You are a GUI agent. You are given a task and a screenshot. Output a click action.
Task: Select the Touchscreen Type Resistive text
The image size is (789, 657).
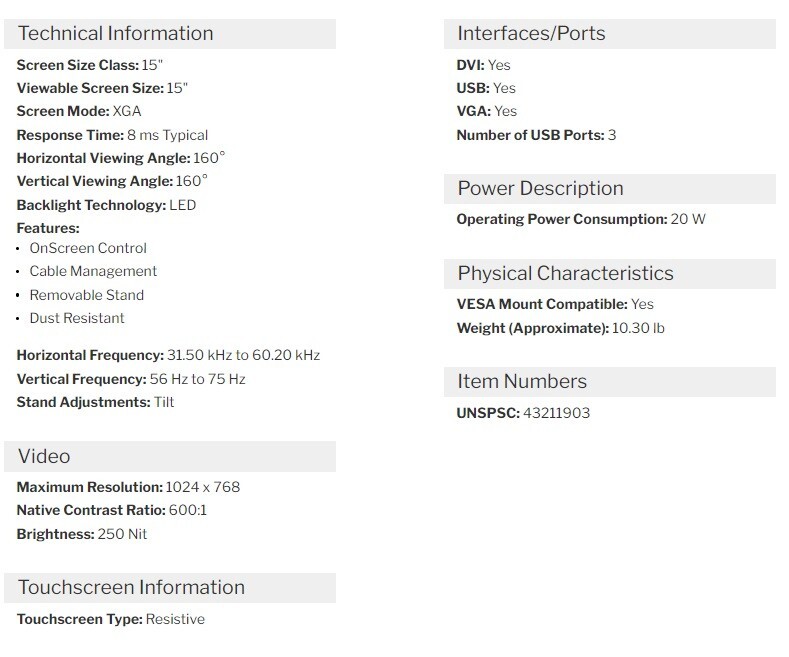click(x=175, y=619)
